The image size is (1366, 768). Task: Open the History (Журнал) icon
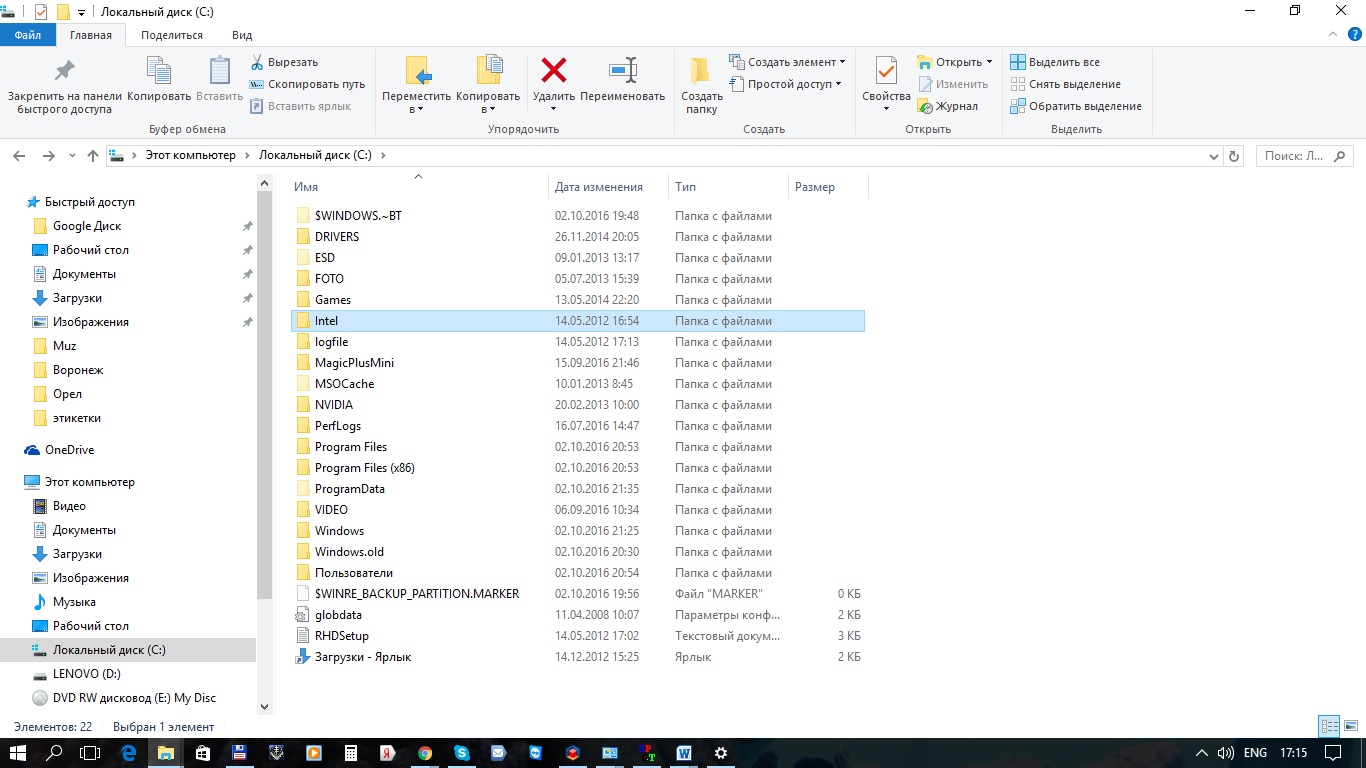926,106
